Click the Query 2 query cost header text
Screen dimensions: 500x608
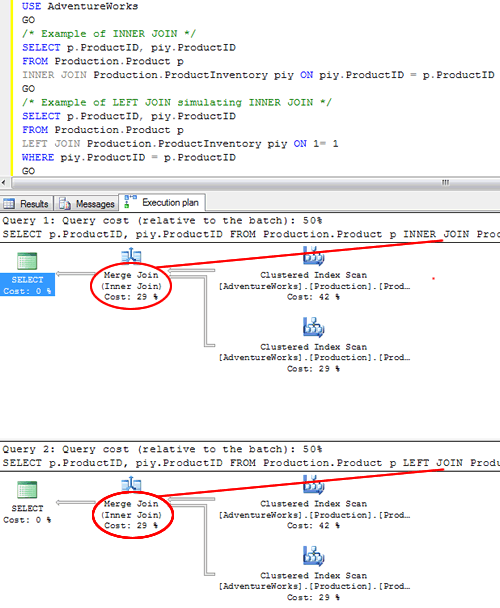pos(162,449)
